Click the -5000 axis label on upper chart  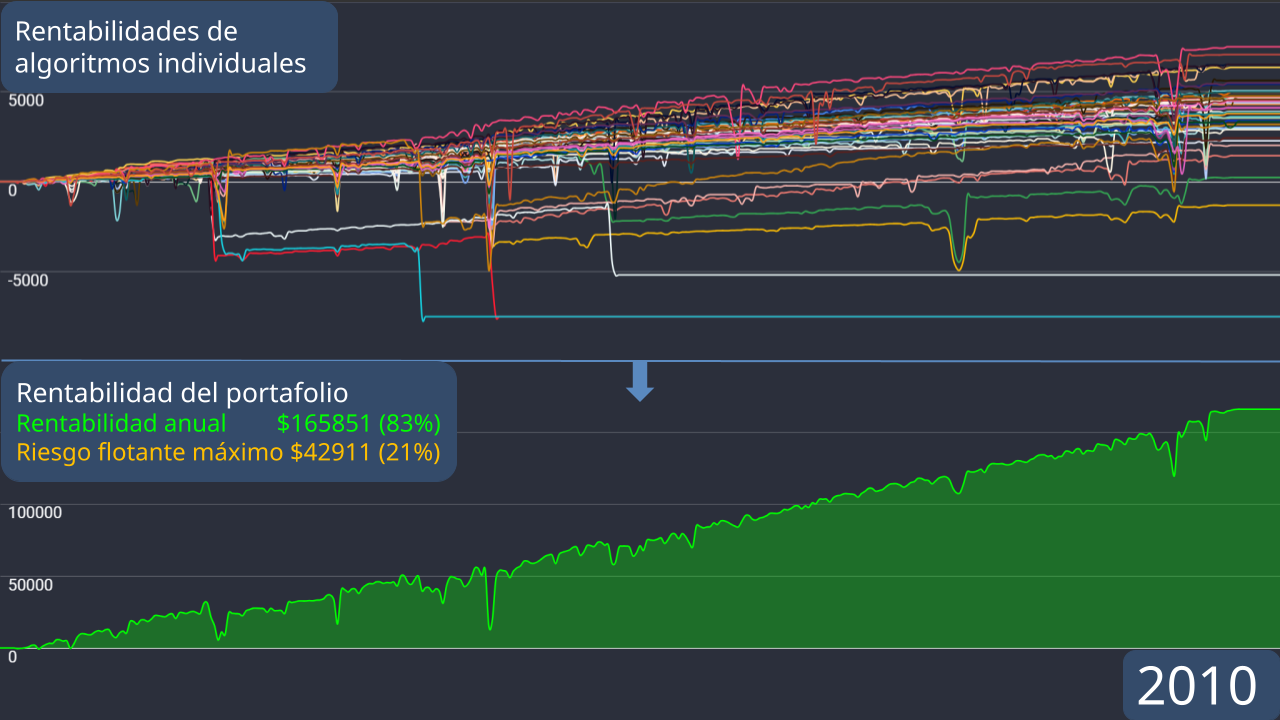[28, 280]
